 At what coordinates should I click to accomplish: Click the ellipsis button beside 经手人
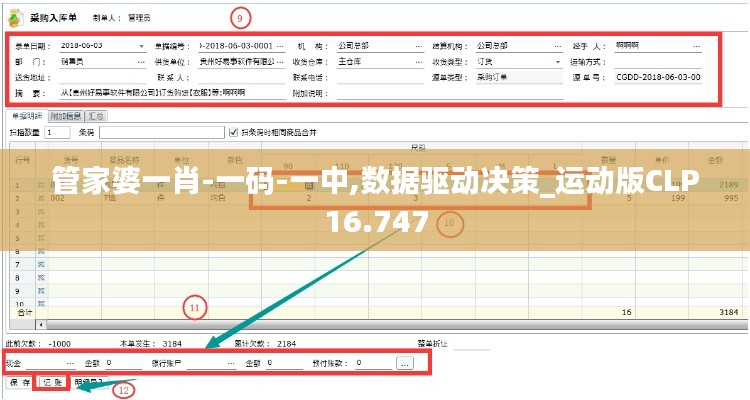click(x=697, y=46)
